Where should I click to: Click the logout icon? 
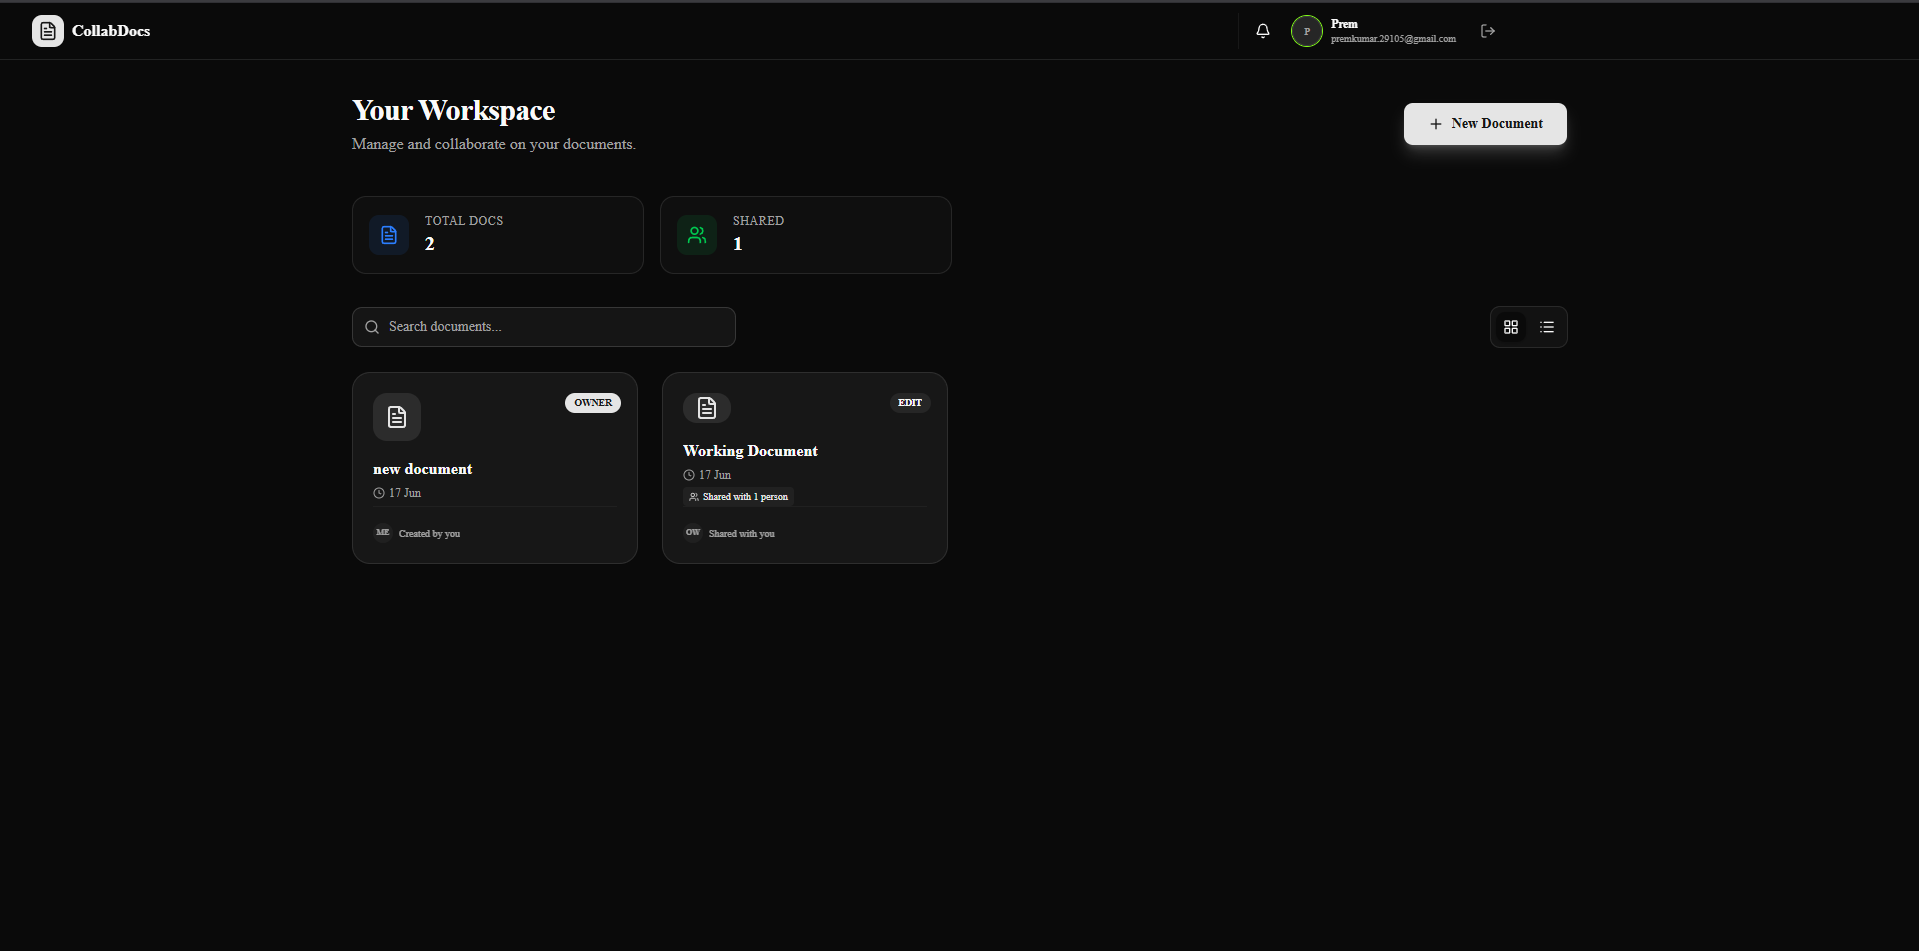tap(1488, 31)
